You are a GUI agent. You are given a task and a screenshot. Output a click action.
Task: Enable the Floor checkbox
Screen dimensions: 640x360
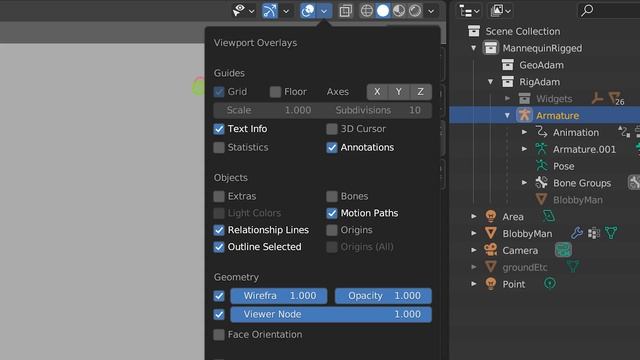pyautogui.click(x=275, y=91)
